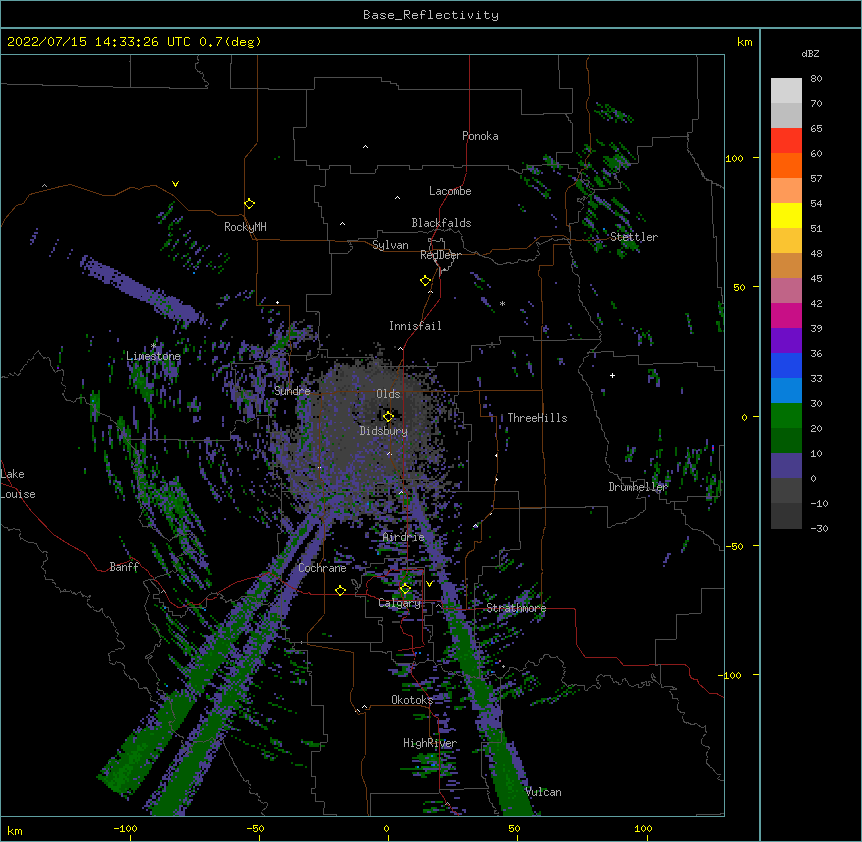Viewport: 862px width, 842px height.
Task: Select the Olds town label
Action: tap(388, 394)
